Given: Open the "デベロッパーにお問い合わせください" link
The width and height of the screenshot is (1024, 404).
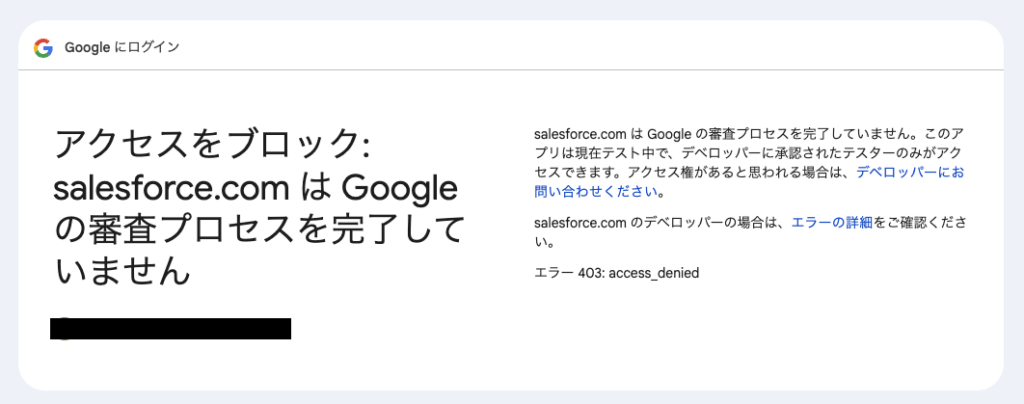Looking at the screenshot, I should pos(910,172).
